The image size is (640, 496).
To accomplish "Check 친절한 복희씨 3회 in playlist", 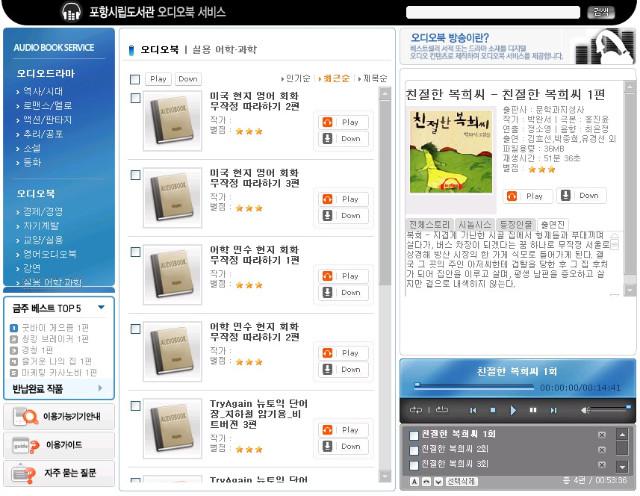I will pos(414,465).
